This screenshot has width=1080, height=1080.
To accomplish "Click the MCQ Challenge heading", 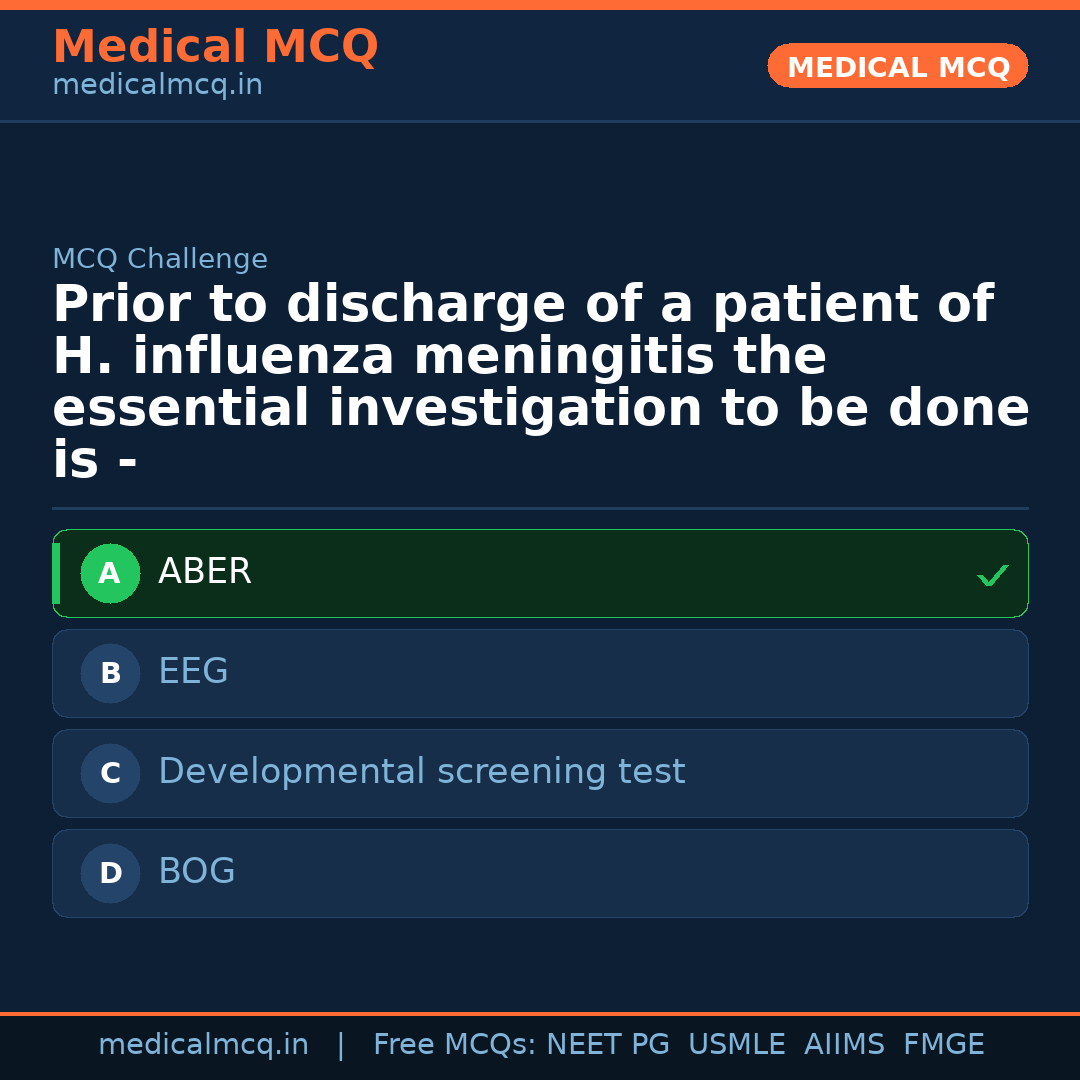I will click(x=160, y=258).
